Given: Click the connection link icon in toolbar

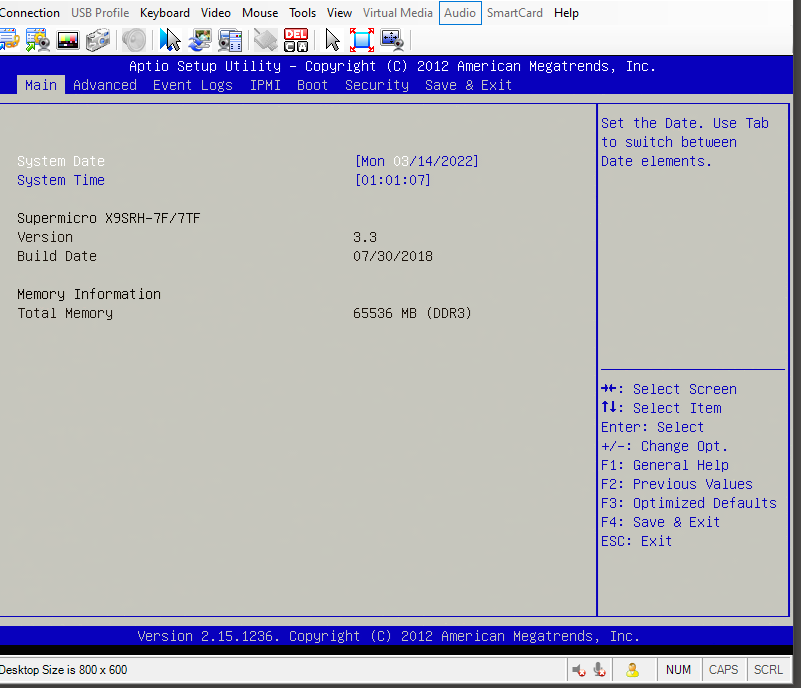Looking at the screenshot, I should pos(9,40).
